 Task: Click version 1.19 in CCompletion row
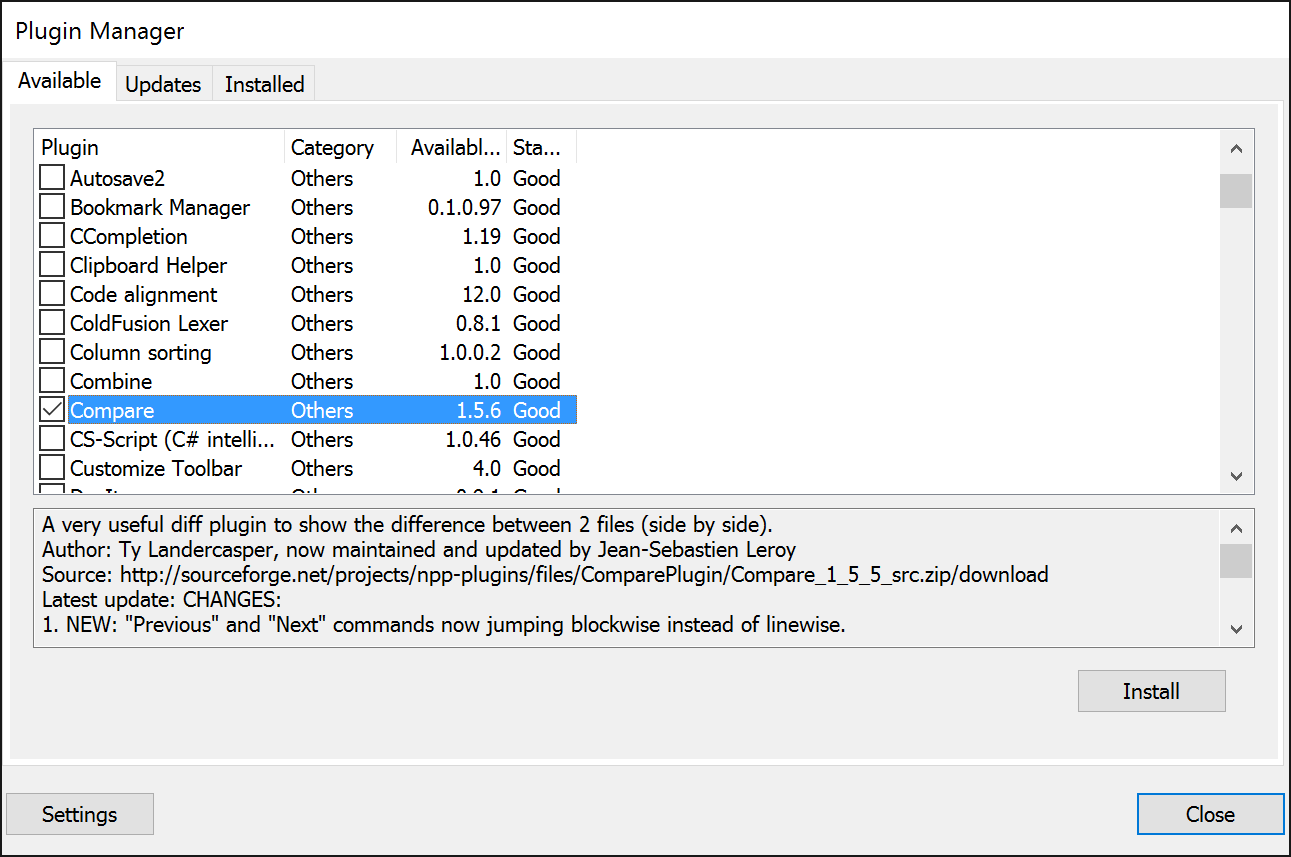coord(481,236)
